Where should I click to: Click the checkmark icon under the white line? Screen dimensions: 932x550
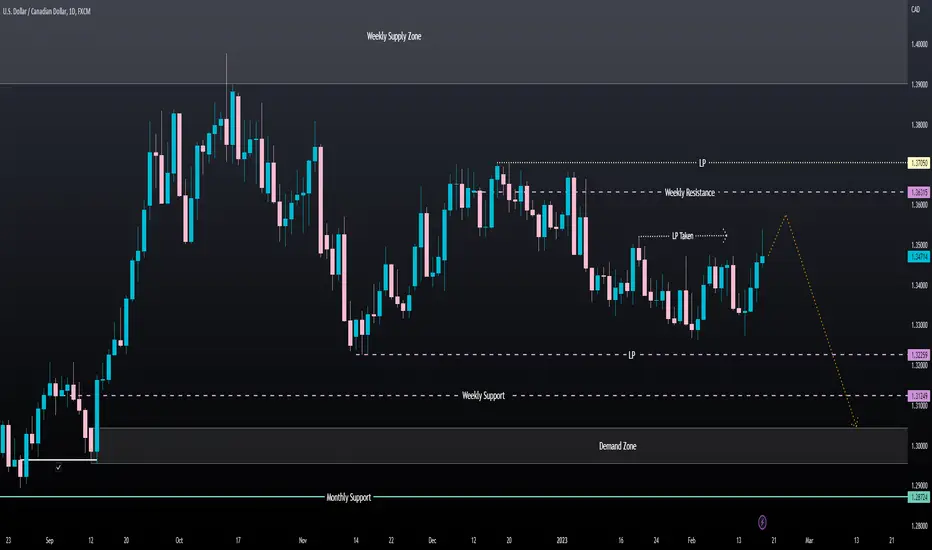click(x=58, y=468)
